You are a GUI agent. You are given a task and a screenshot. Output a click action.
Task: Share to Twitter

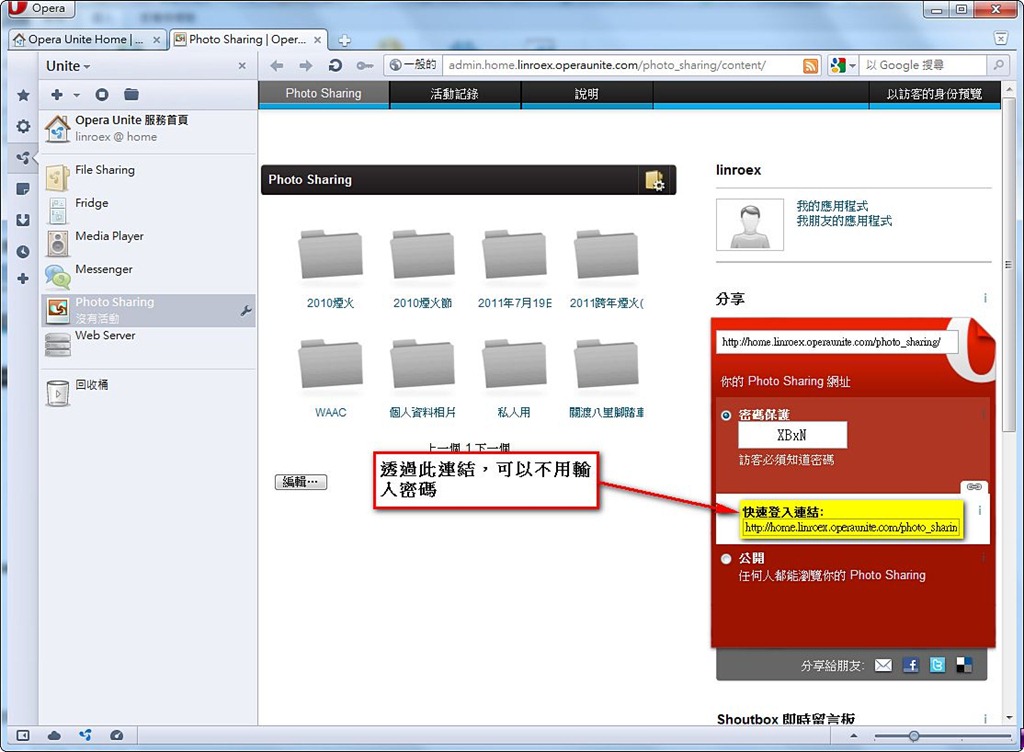coord(937,665)
